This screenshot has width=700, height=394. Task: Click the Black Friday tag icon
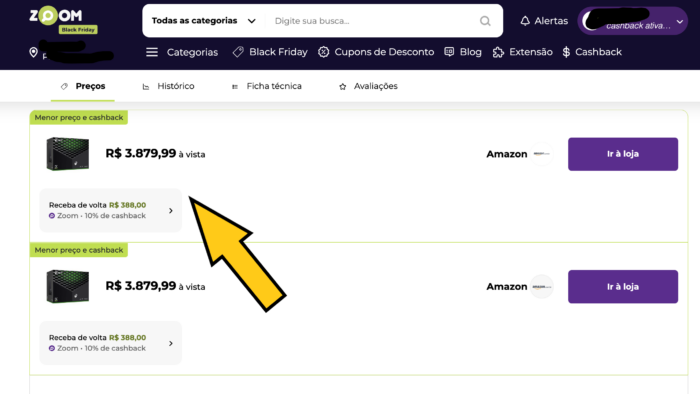[238, 52]
